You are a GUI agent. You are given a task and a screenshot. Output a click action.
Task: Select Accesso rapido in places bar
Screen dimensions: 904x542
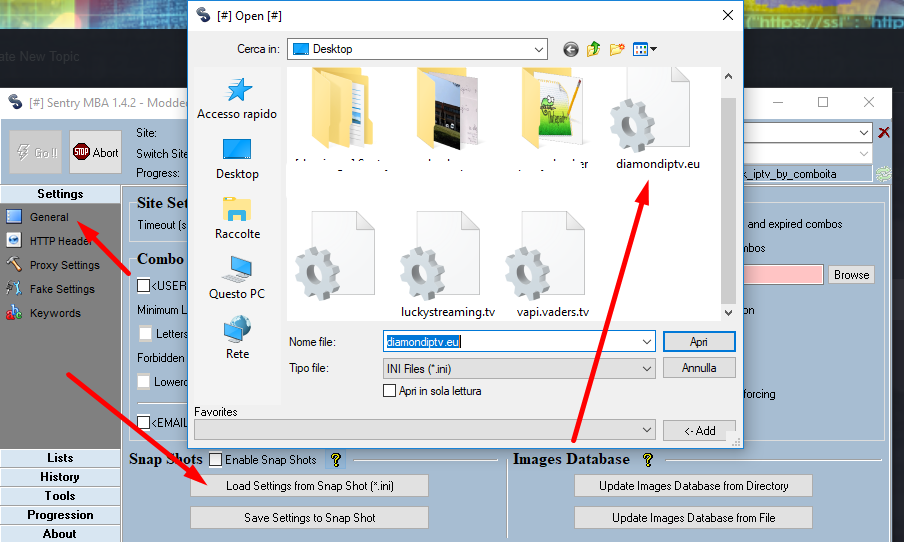[237, 99]
